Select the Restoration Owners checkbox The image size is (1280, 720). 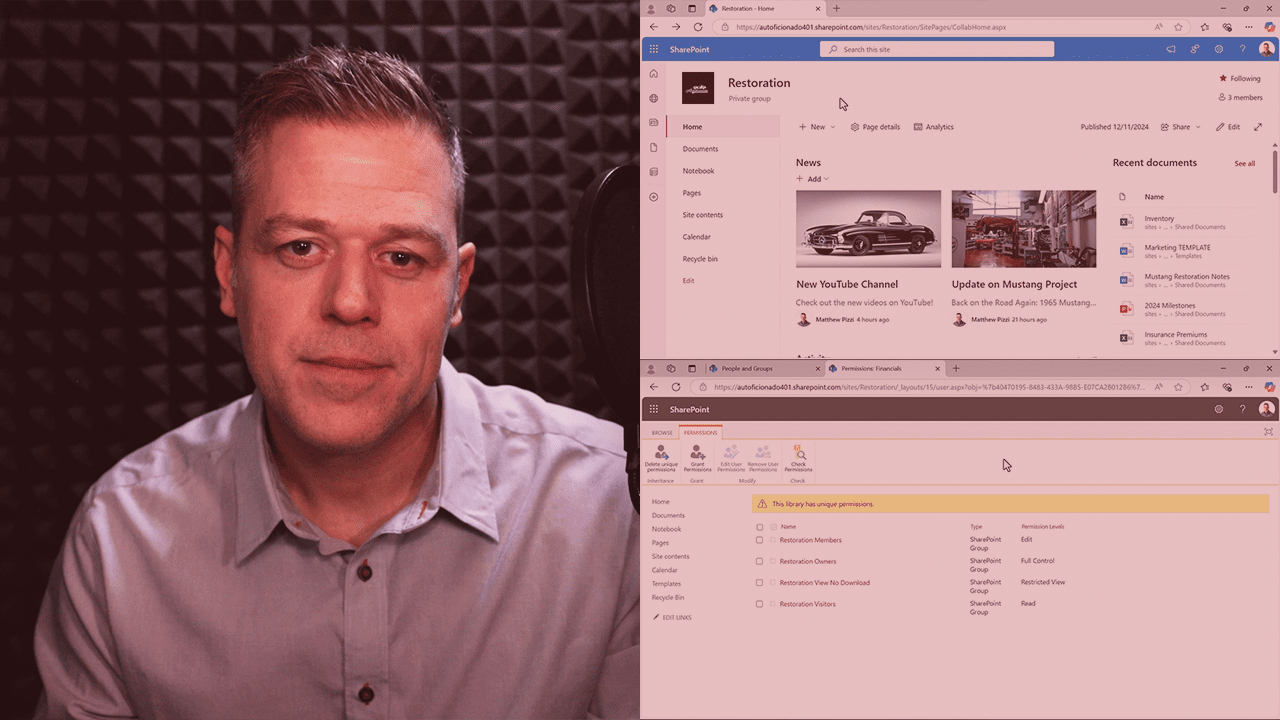pos(759,561)
